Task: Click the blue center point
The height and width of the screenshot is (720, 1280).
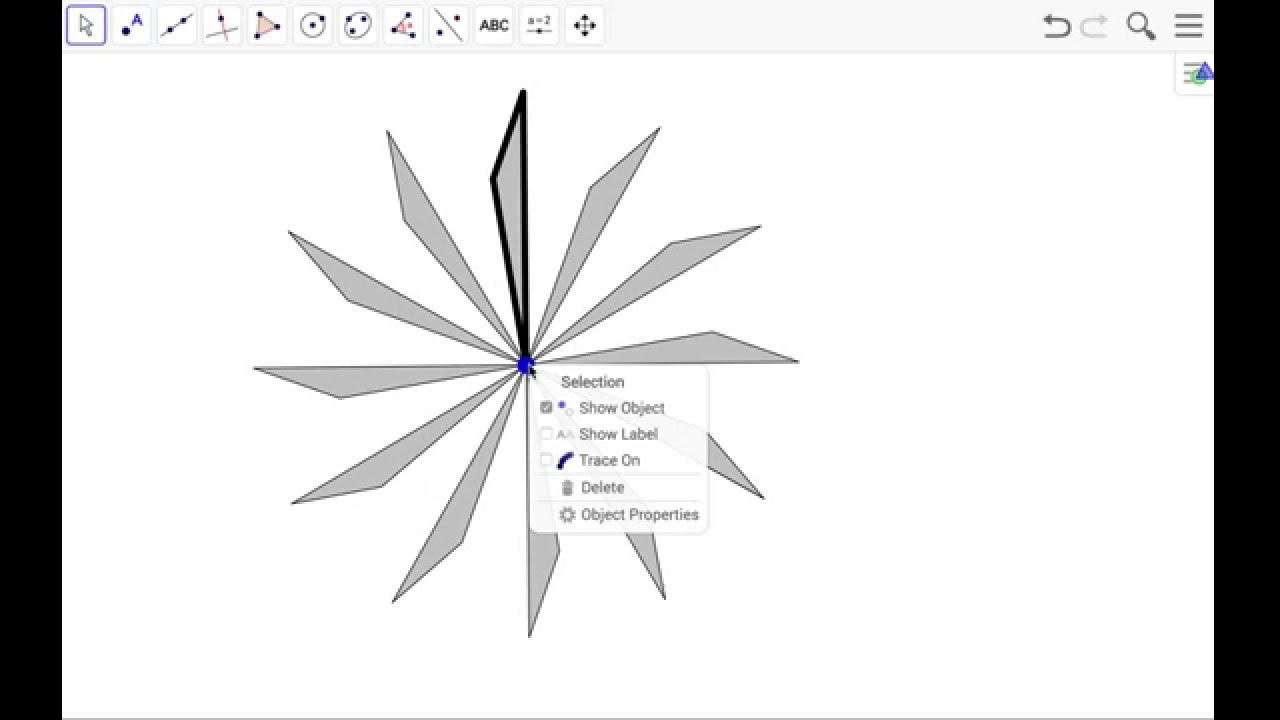Action: (525, 366)
